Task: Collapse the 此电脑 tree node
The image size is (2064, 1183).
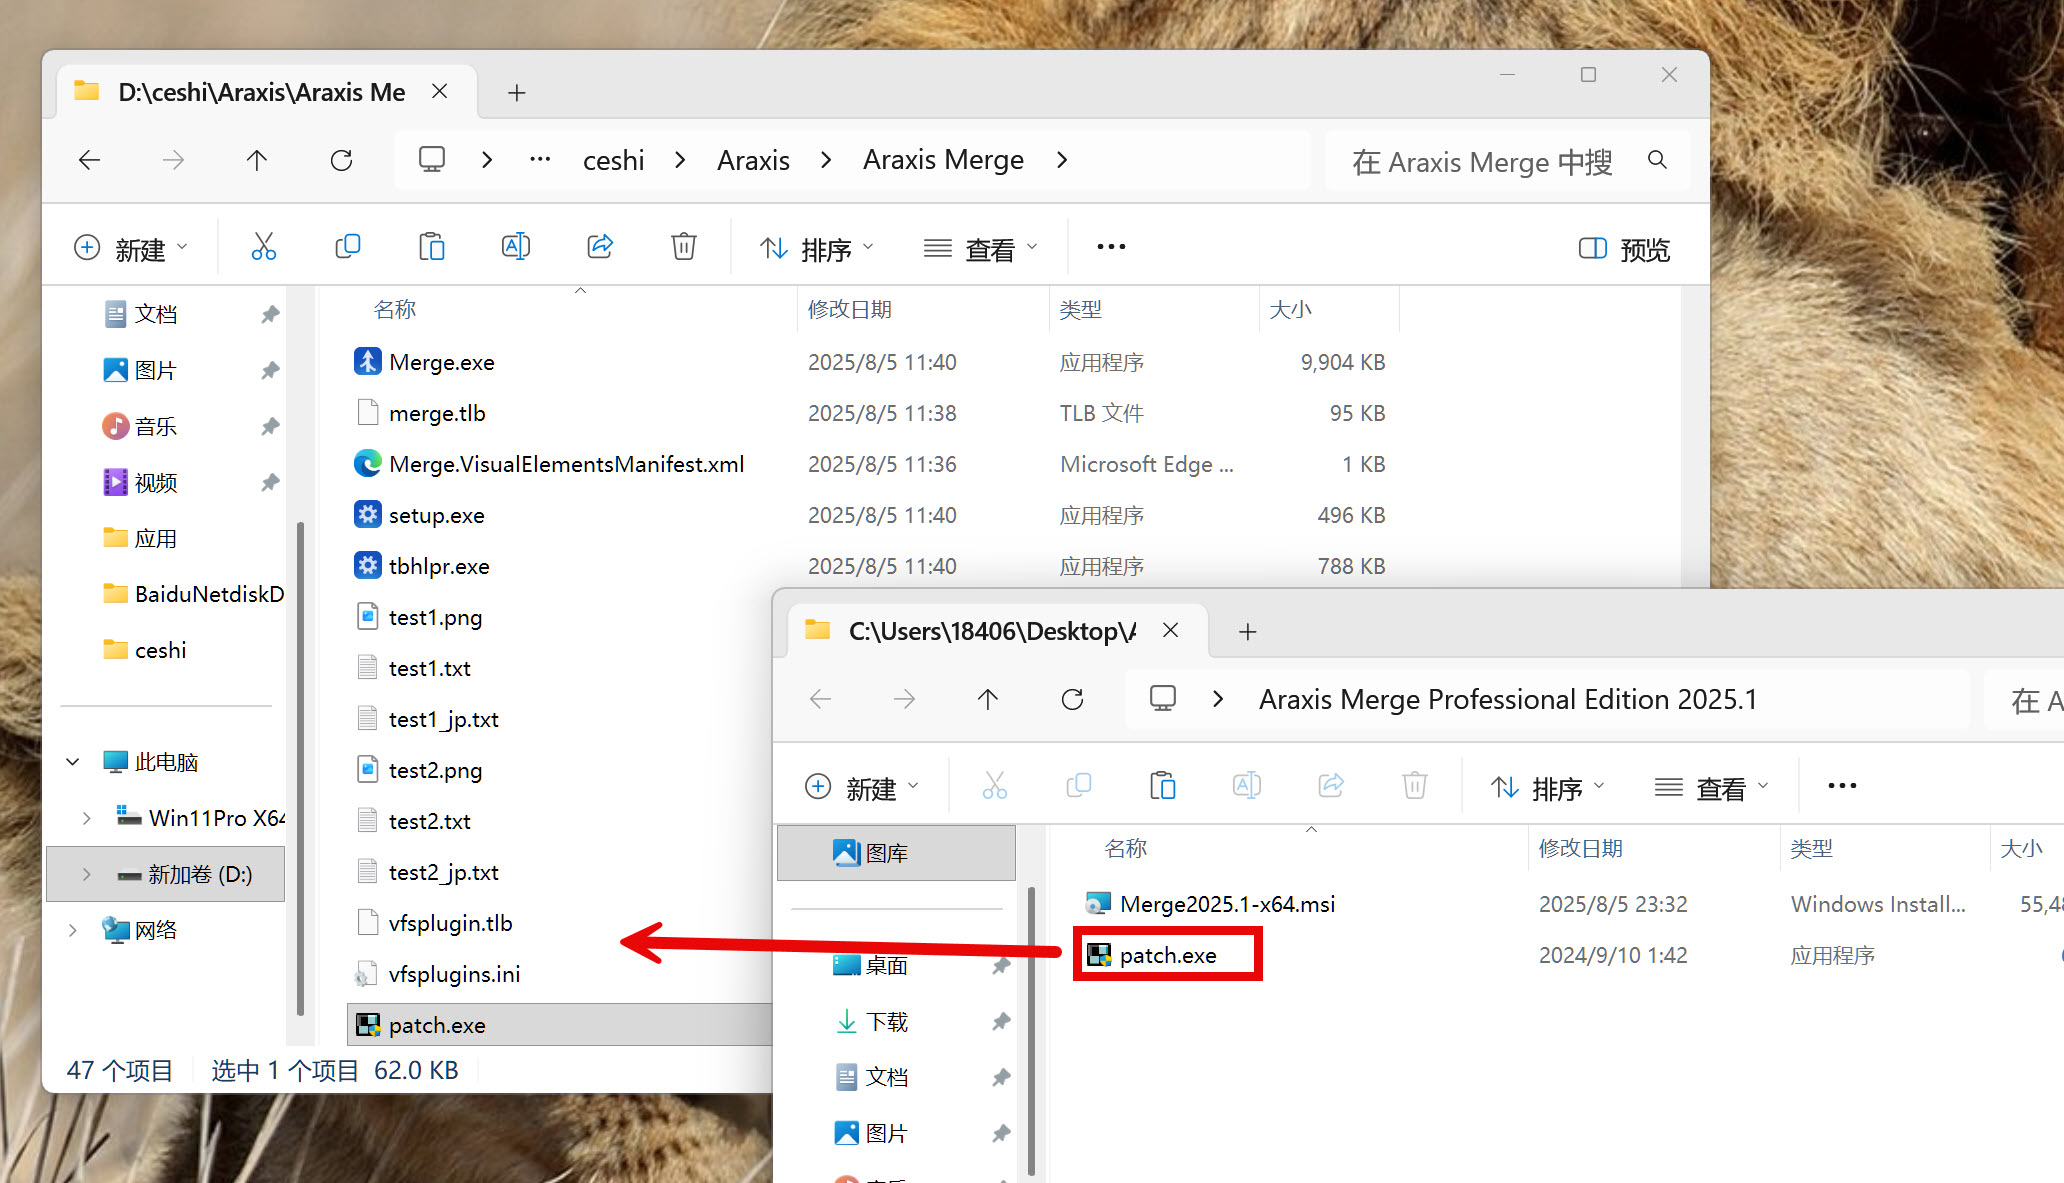Action: pyautogui.click(x=73, y=762)
